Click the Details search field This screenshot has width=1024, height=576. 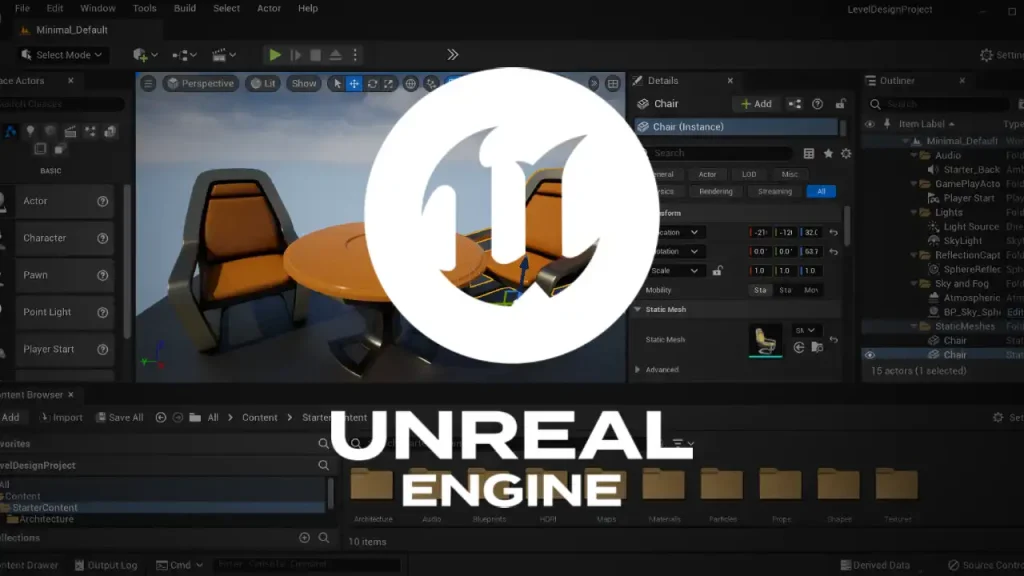[715, 153]
